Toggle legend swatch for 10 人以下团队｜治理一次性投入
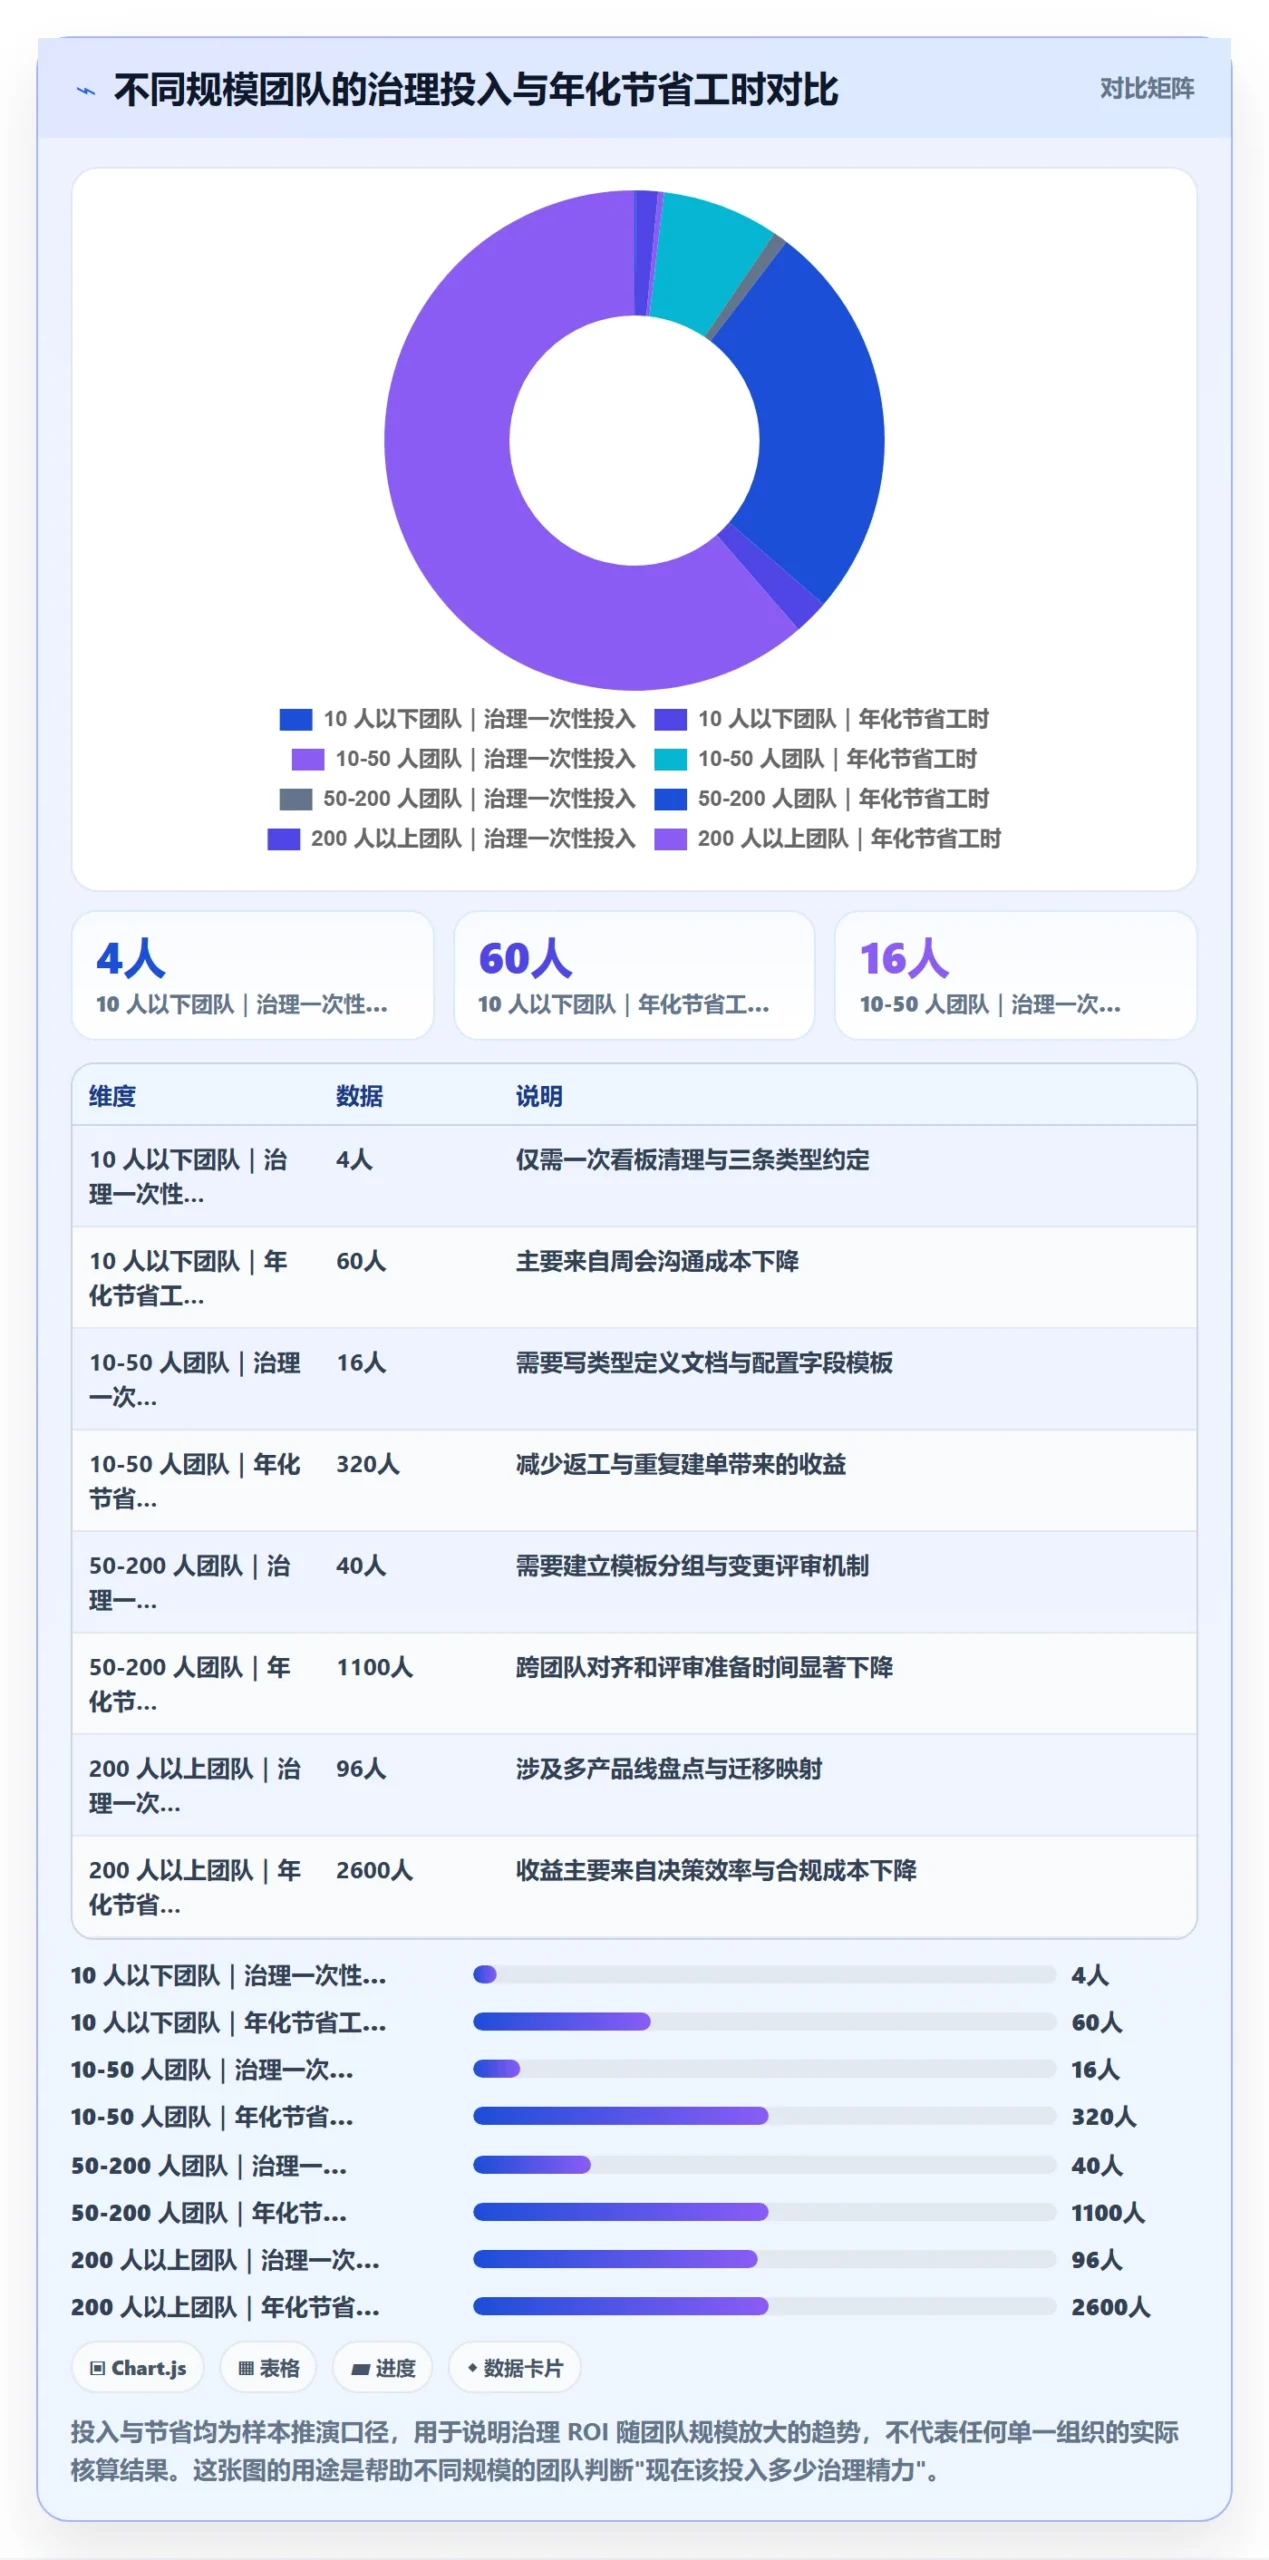 tap(295, 718)
